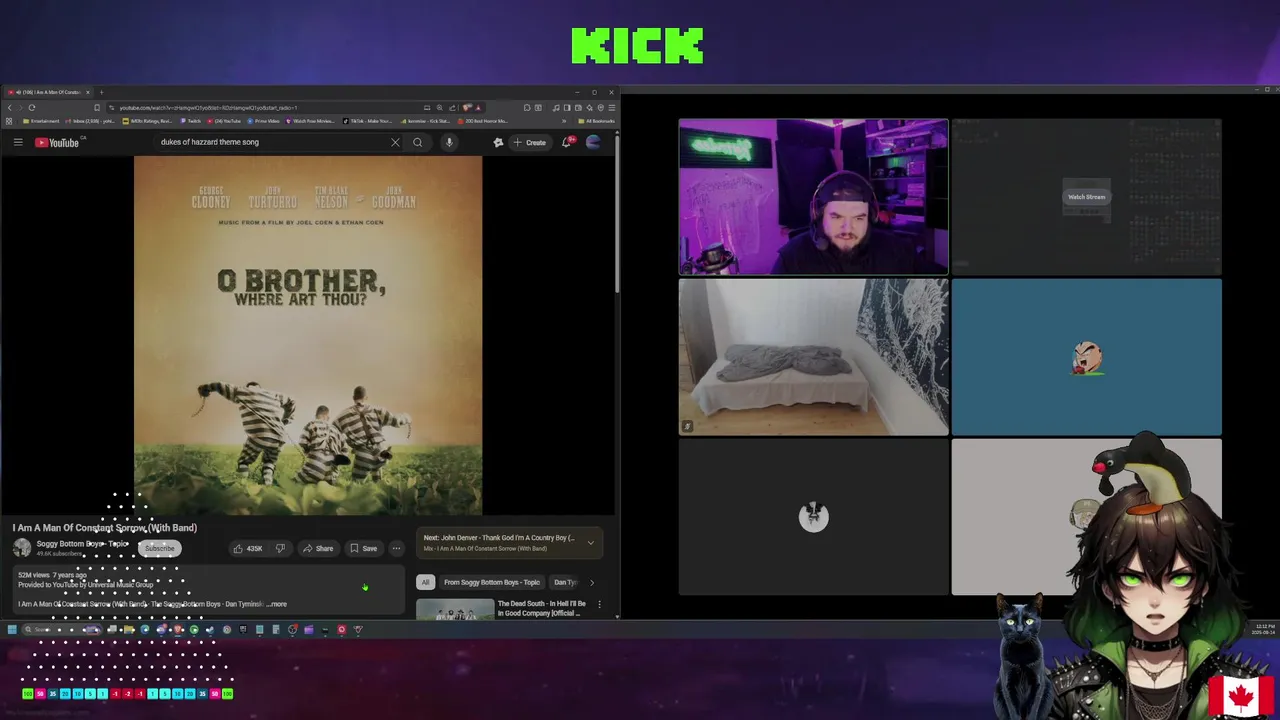Go to YouTube home via logo
The image size is (1280, 720).
(x=57, y=142)
